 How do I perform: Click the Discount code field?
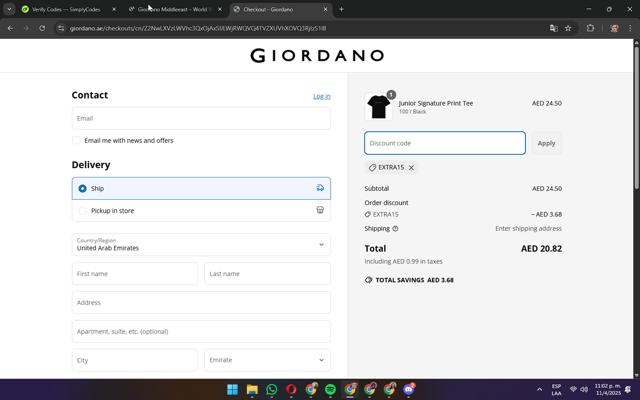pyautogui.click(x=444, y=143)
